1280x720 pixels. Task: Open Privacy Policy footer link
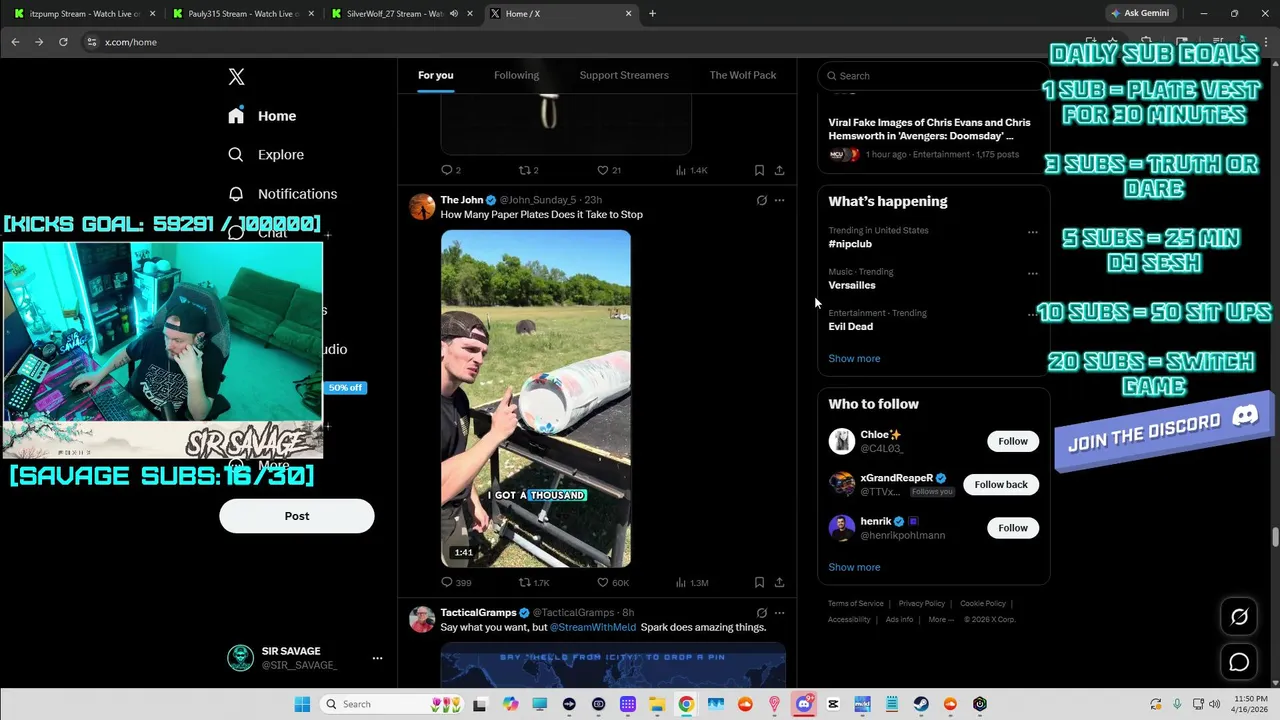[x=921, y=604]
